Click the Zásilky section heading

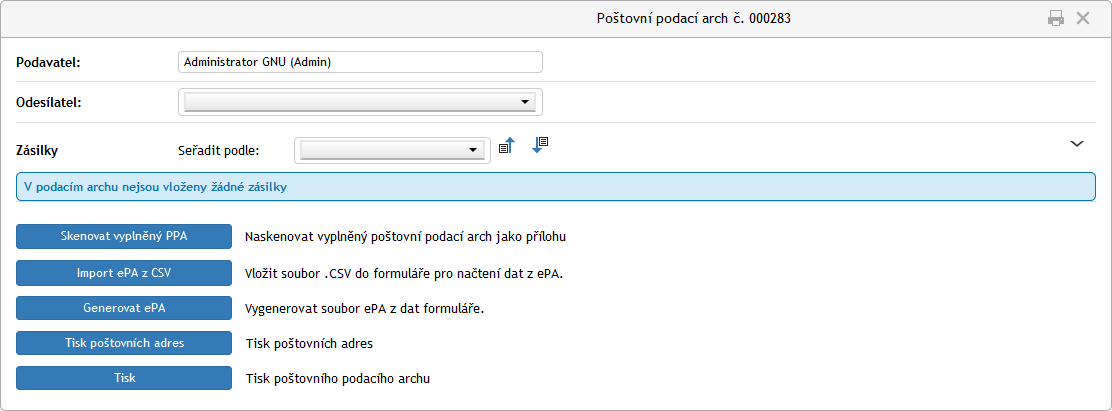(40, 150)
